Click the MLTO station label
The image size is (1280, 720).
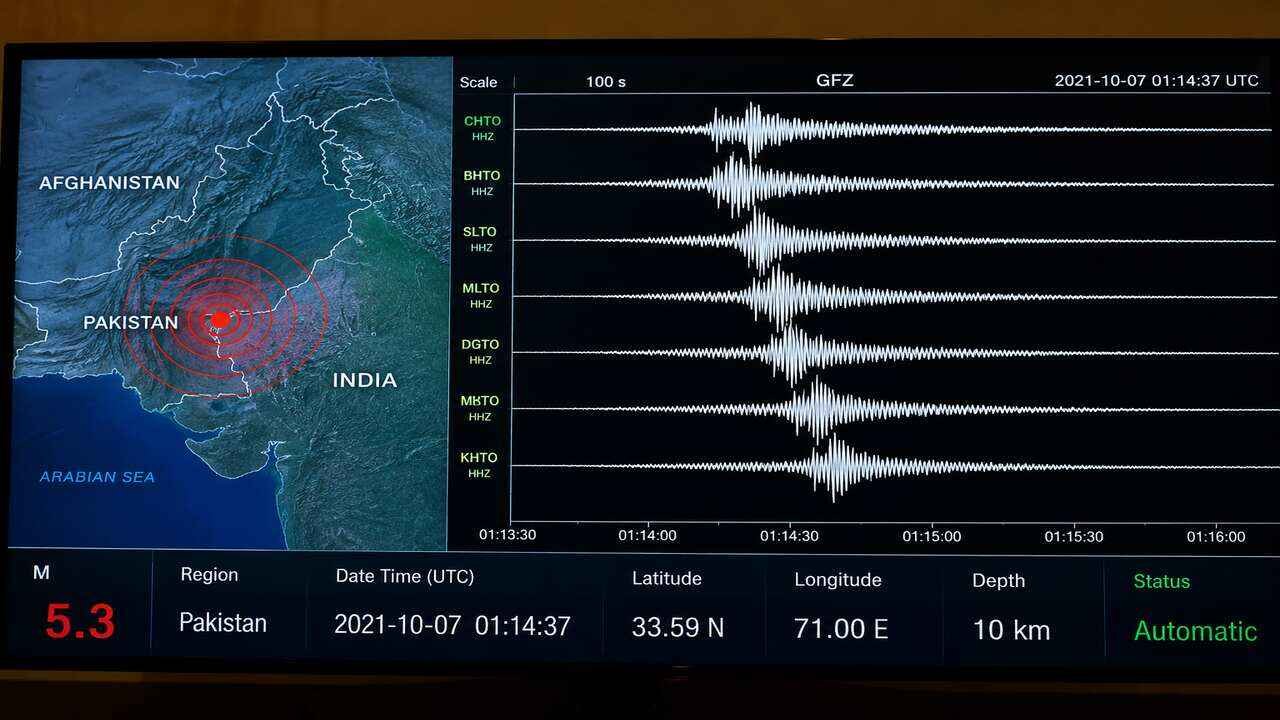point(481,288)
